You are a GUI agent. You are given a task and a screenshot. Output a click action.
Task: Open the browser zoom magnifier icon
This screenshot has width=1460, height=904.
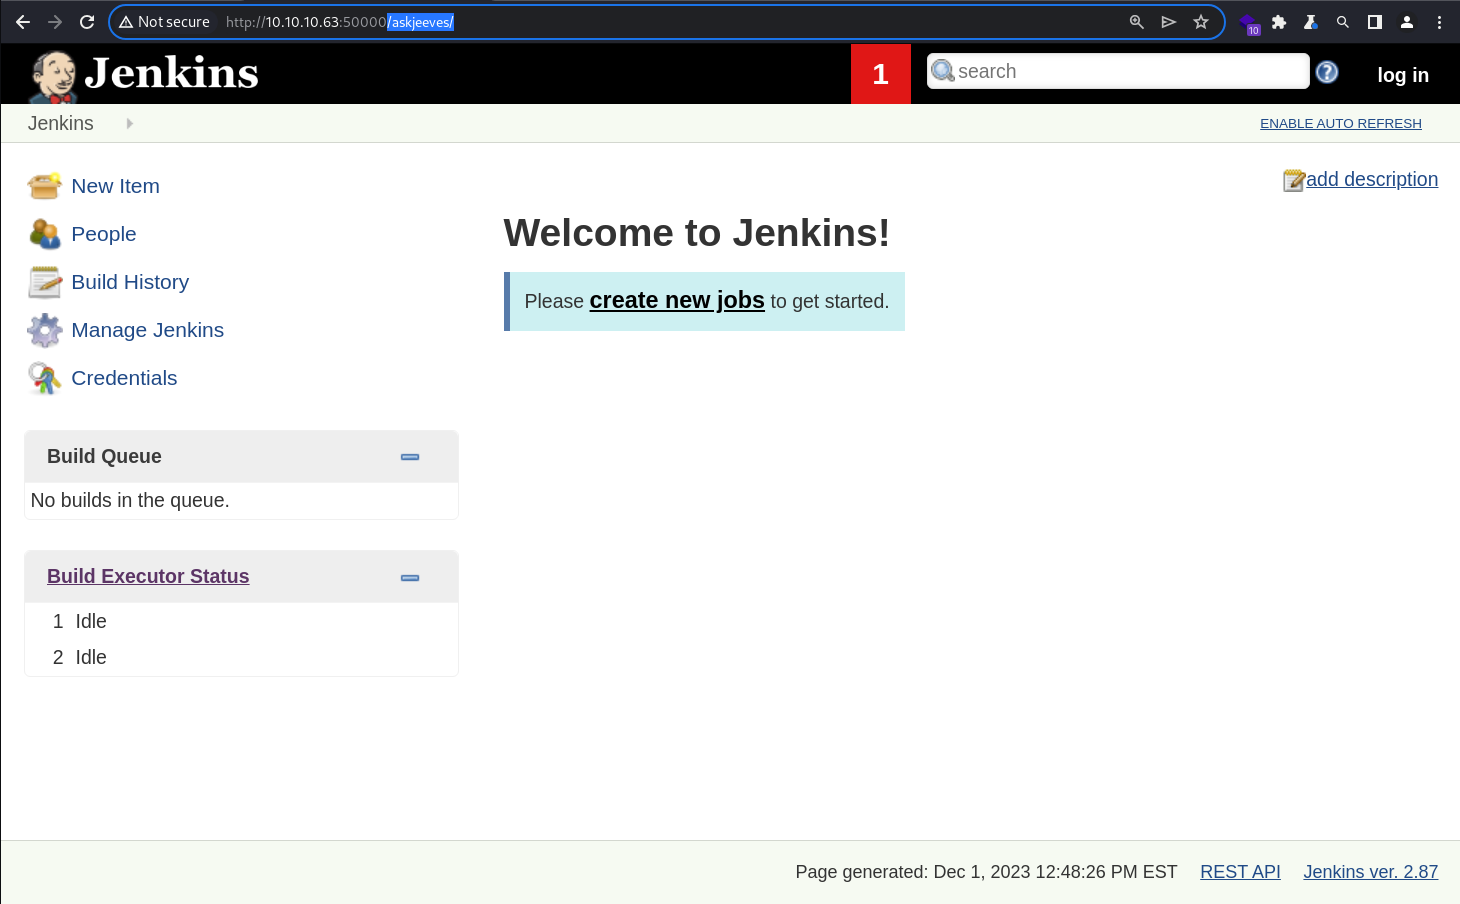(1136, 22)
